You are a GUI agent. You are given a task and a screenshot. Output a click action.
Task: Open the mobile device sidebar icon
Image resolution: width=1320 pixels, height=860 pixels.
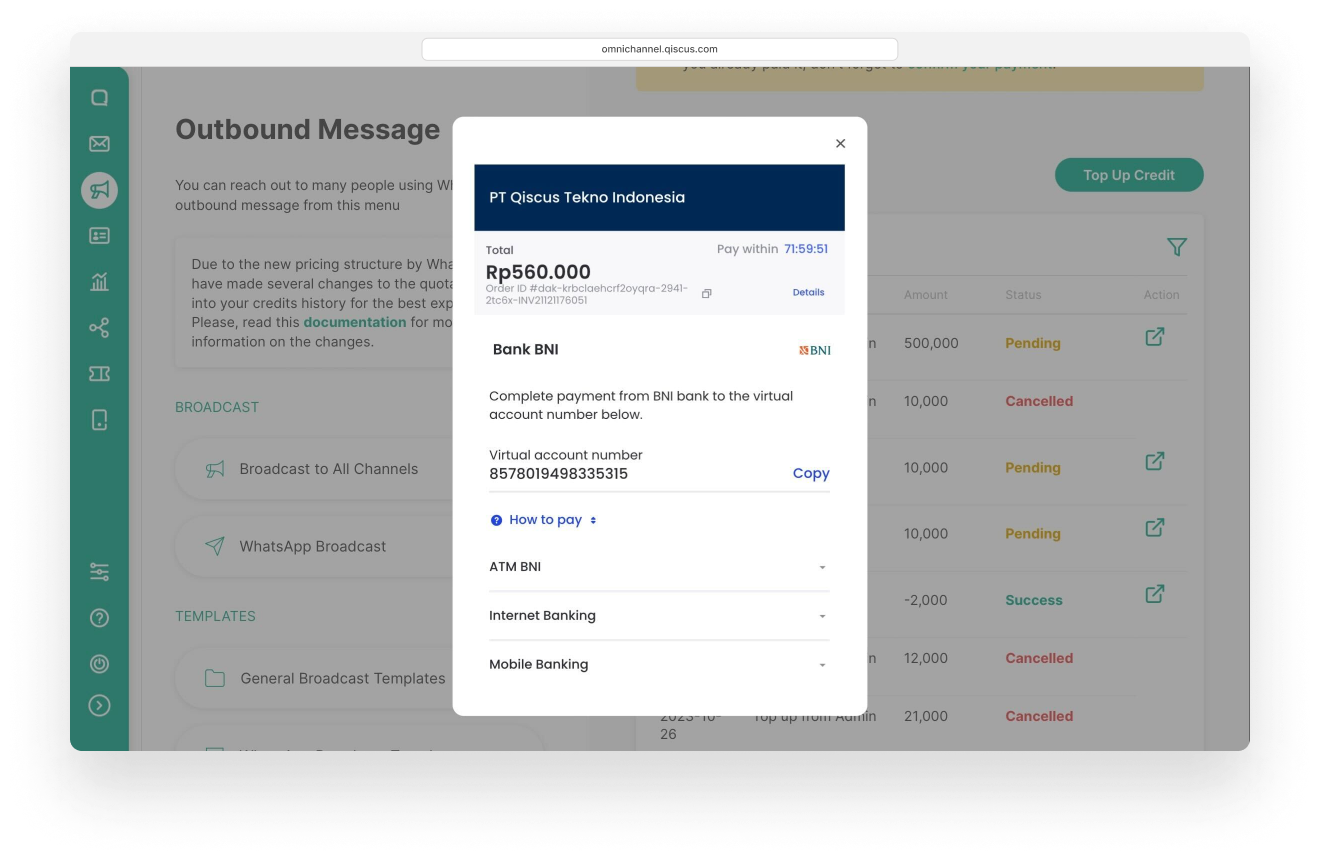click(99, 420)
